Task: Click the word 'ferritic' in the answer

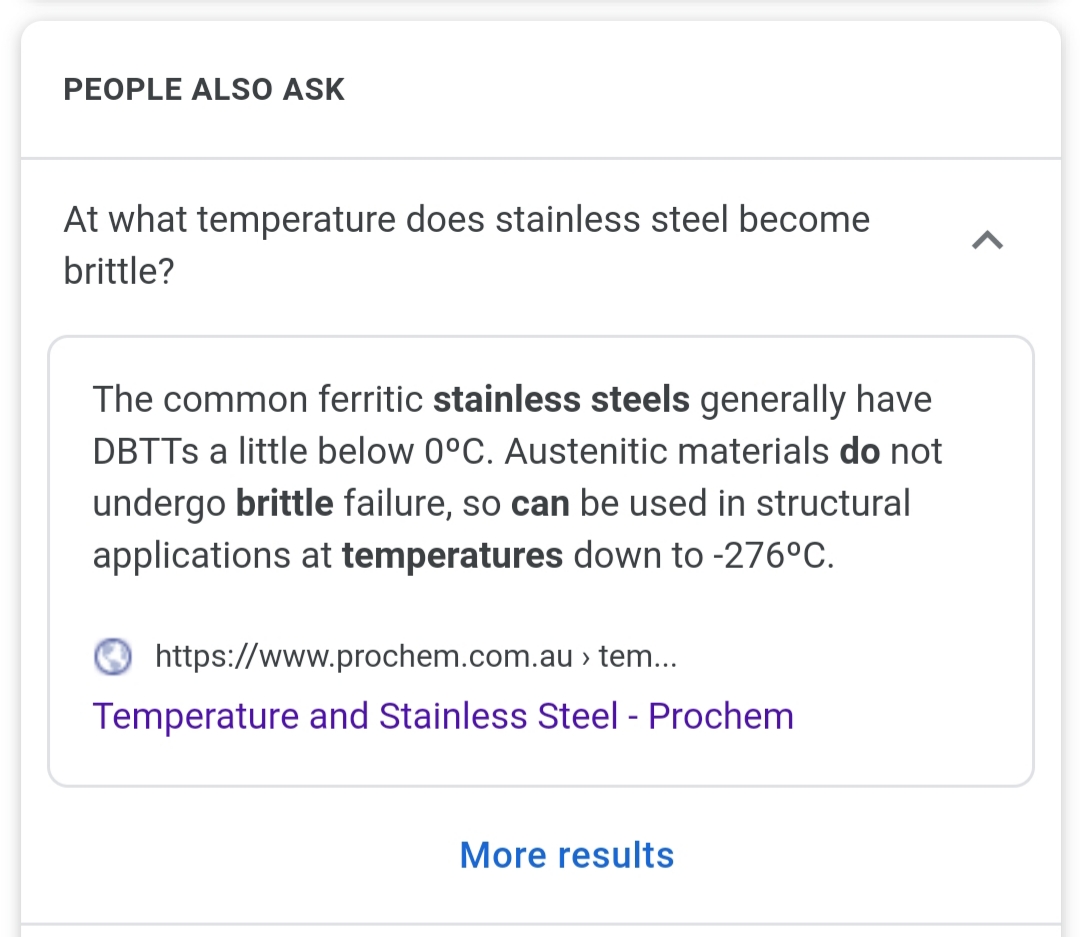Action: tap(370, 400)
